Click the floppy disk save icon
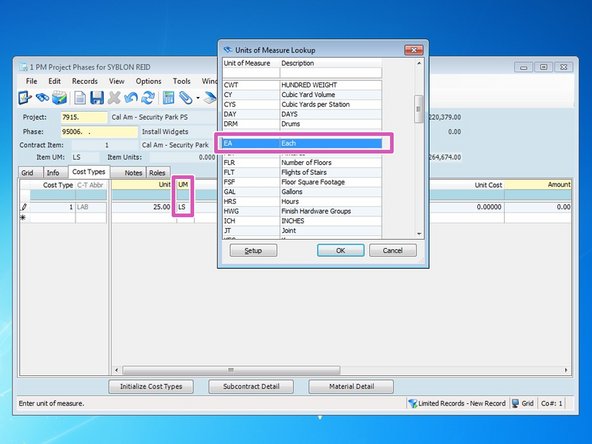Viewport: 592px width, 444px height. pyautogui.click(x=97, y=98)
